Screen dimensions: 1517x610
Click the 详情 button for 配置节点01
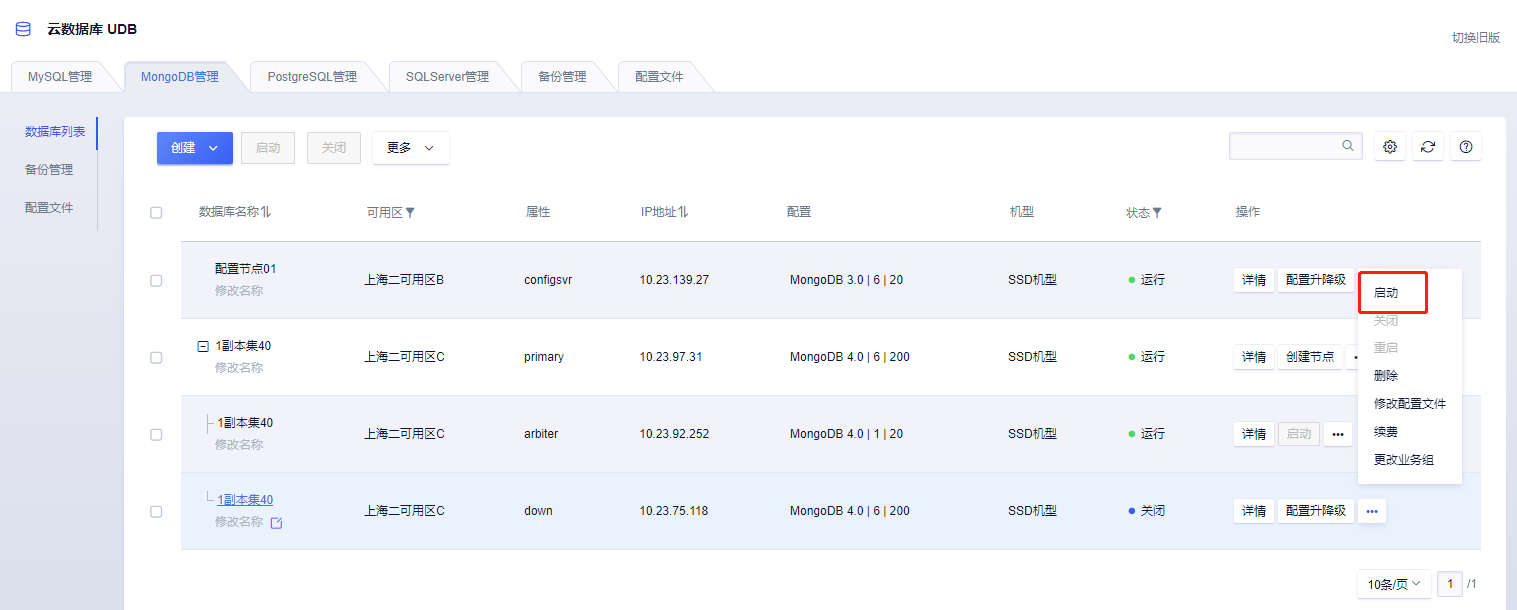pos(1253,280)
